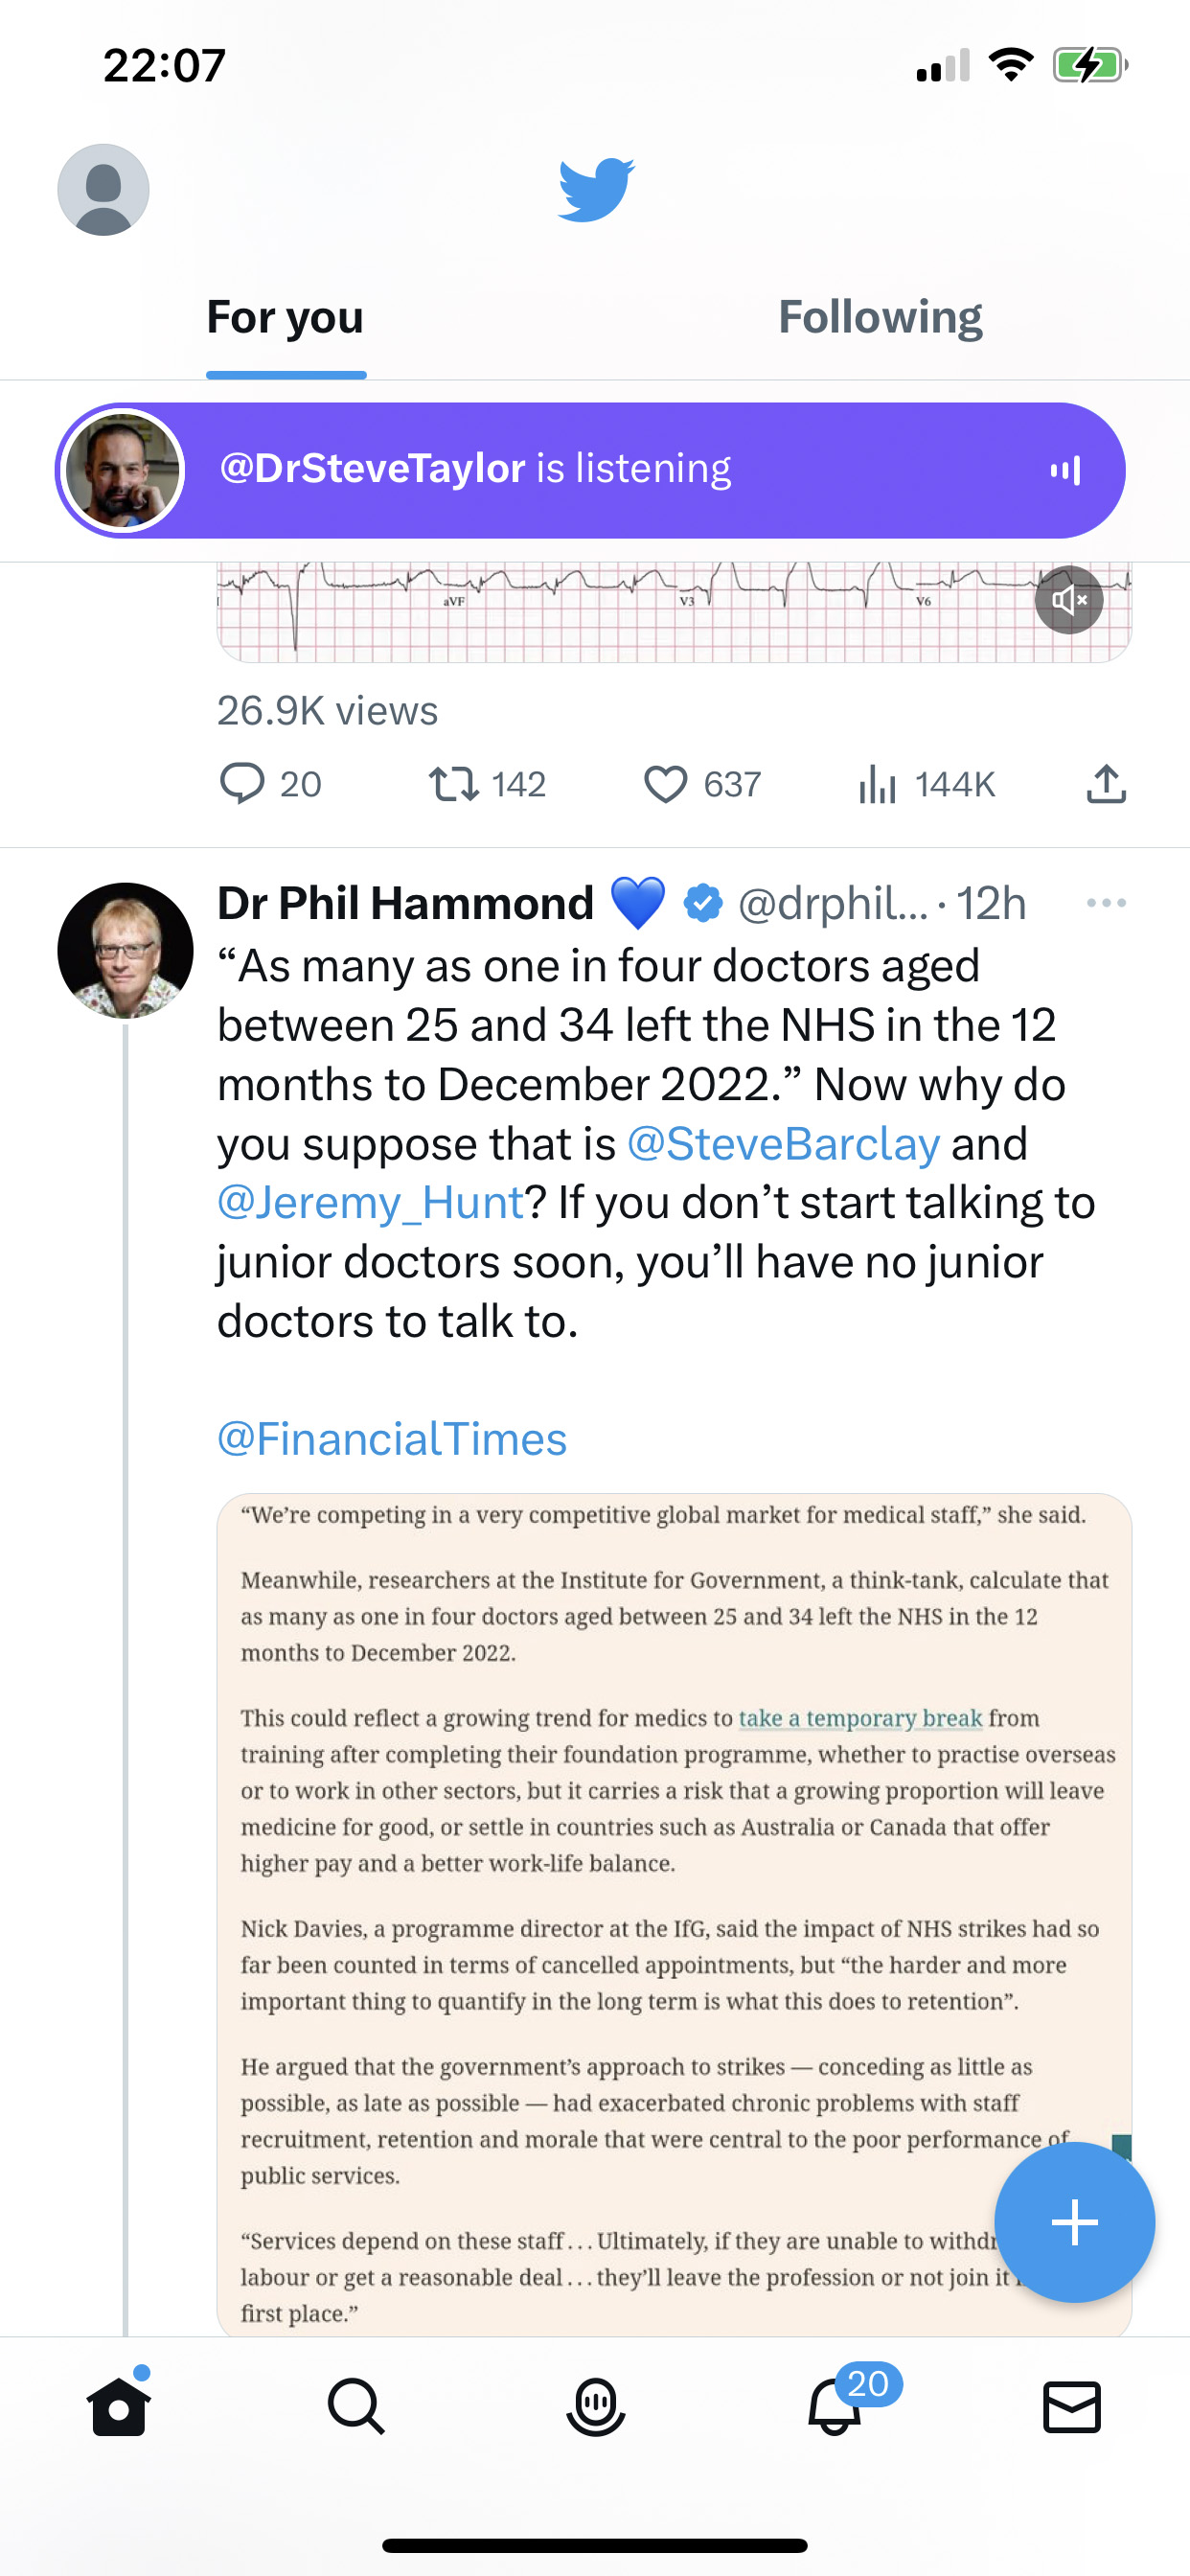Tap the Twitter bird logo

click(596, 190)
